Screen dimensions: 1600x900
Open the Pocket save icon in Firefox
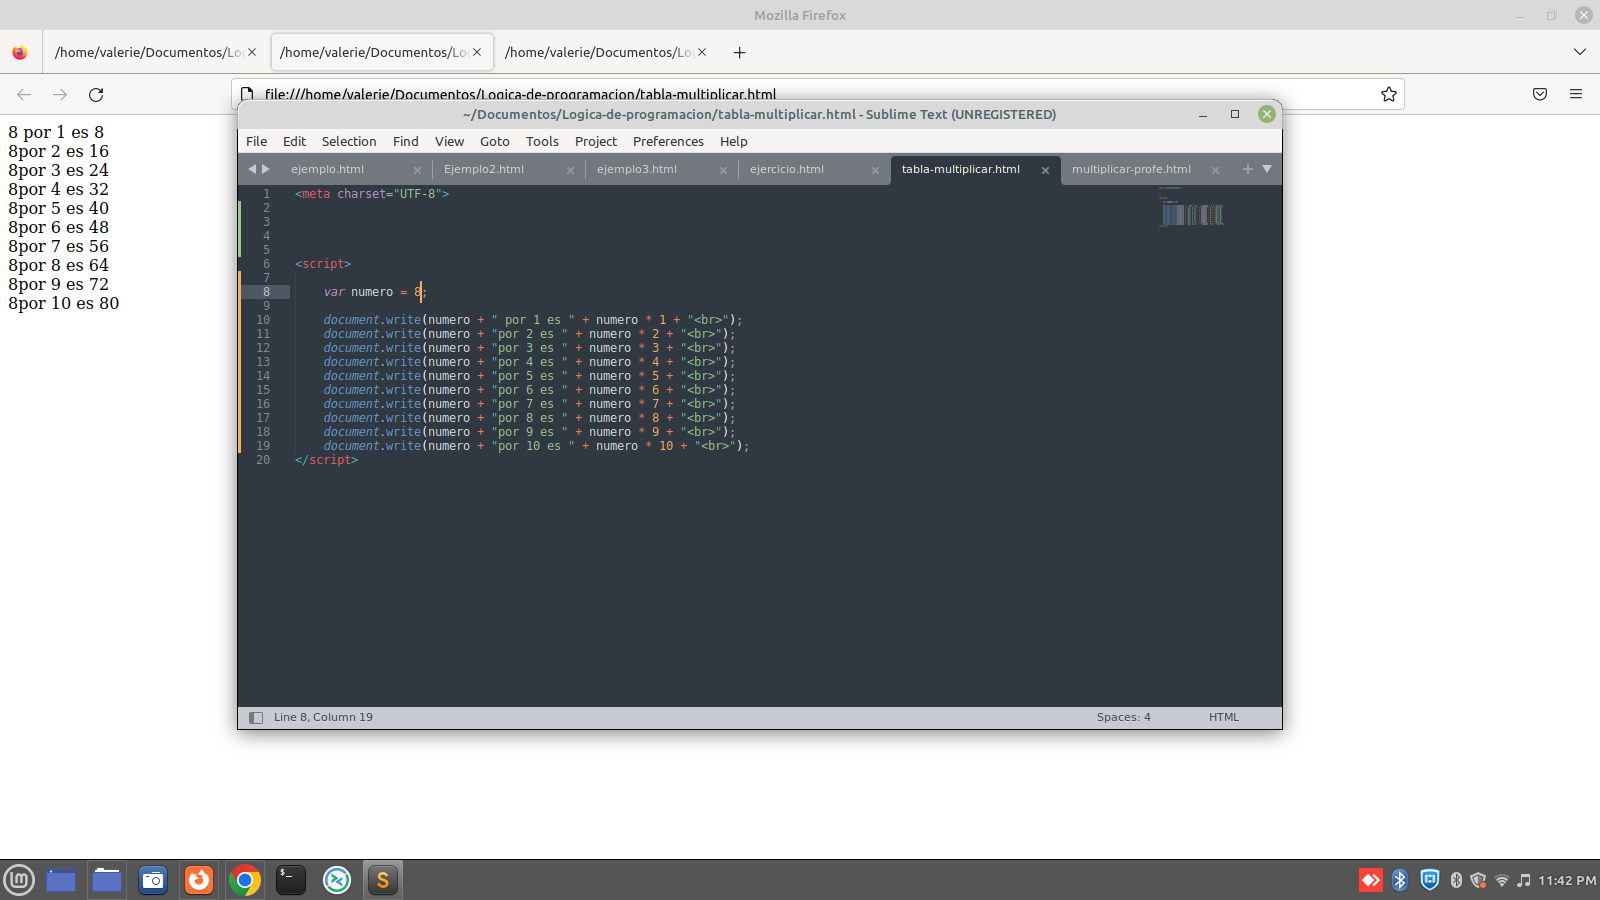point(1540,94)
